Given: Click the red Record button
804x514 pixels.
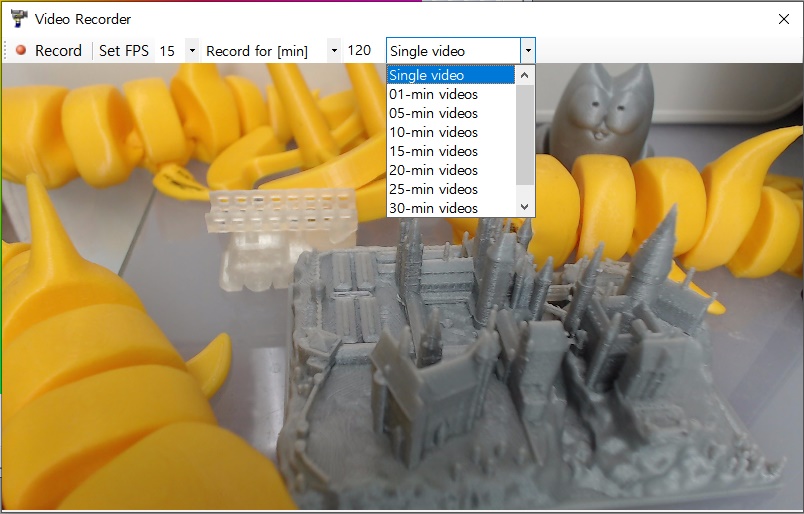Looking at the screenshot, I should click(x=49, y=51).
